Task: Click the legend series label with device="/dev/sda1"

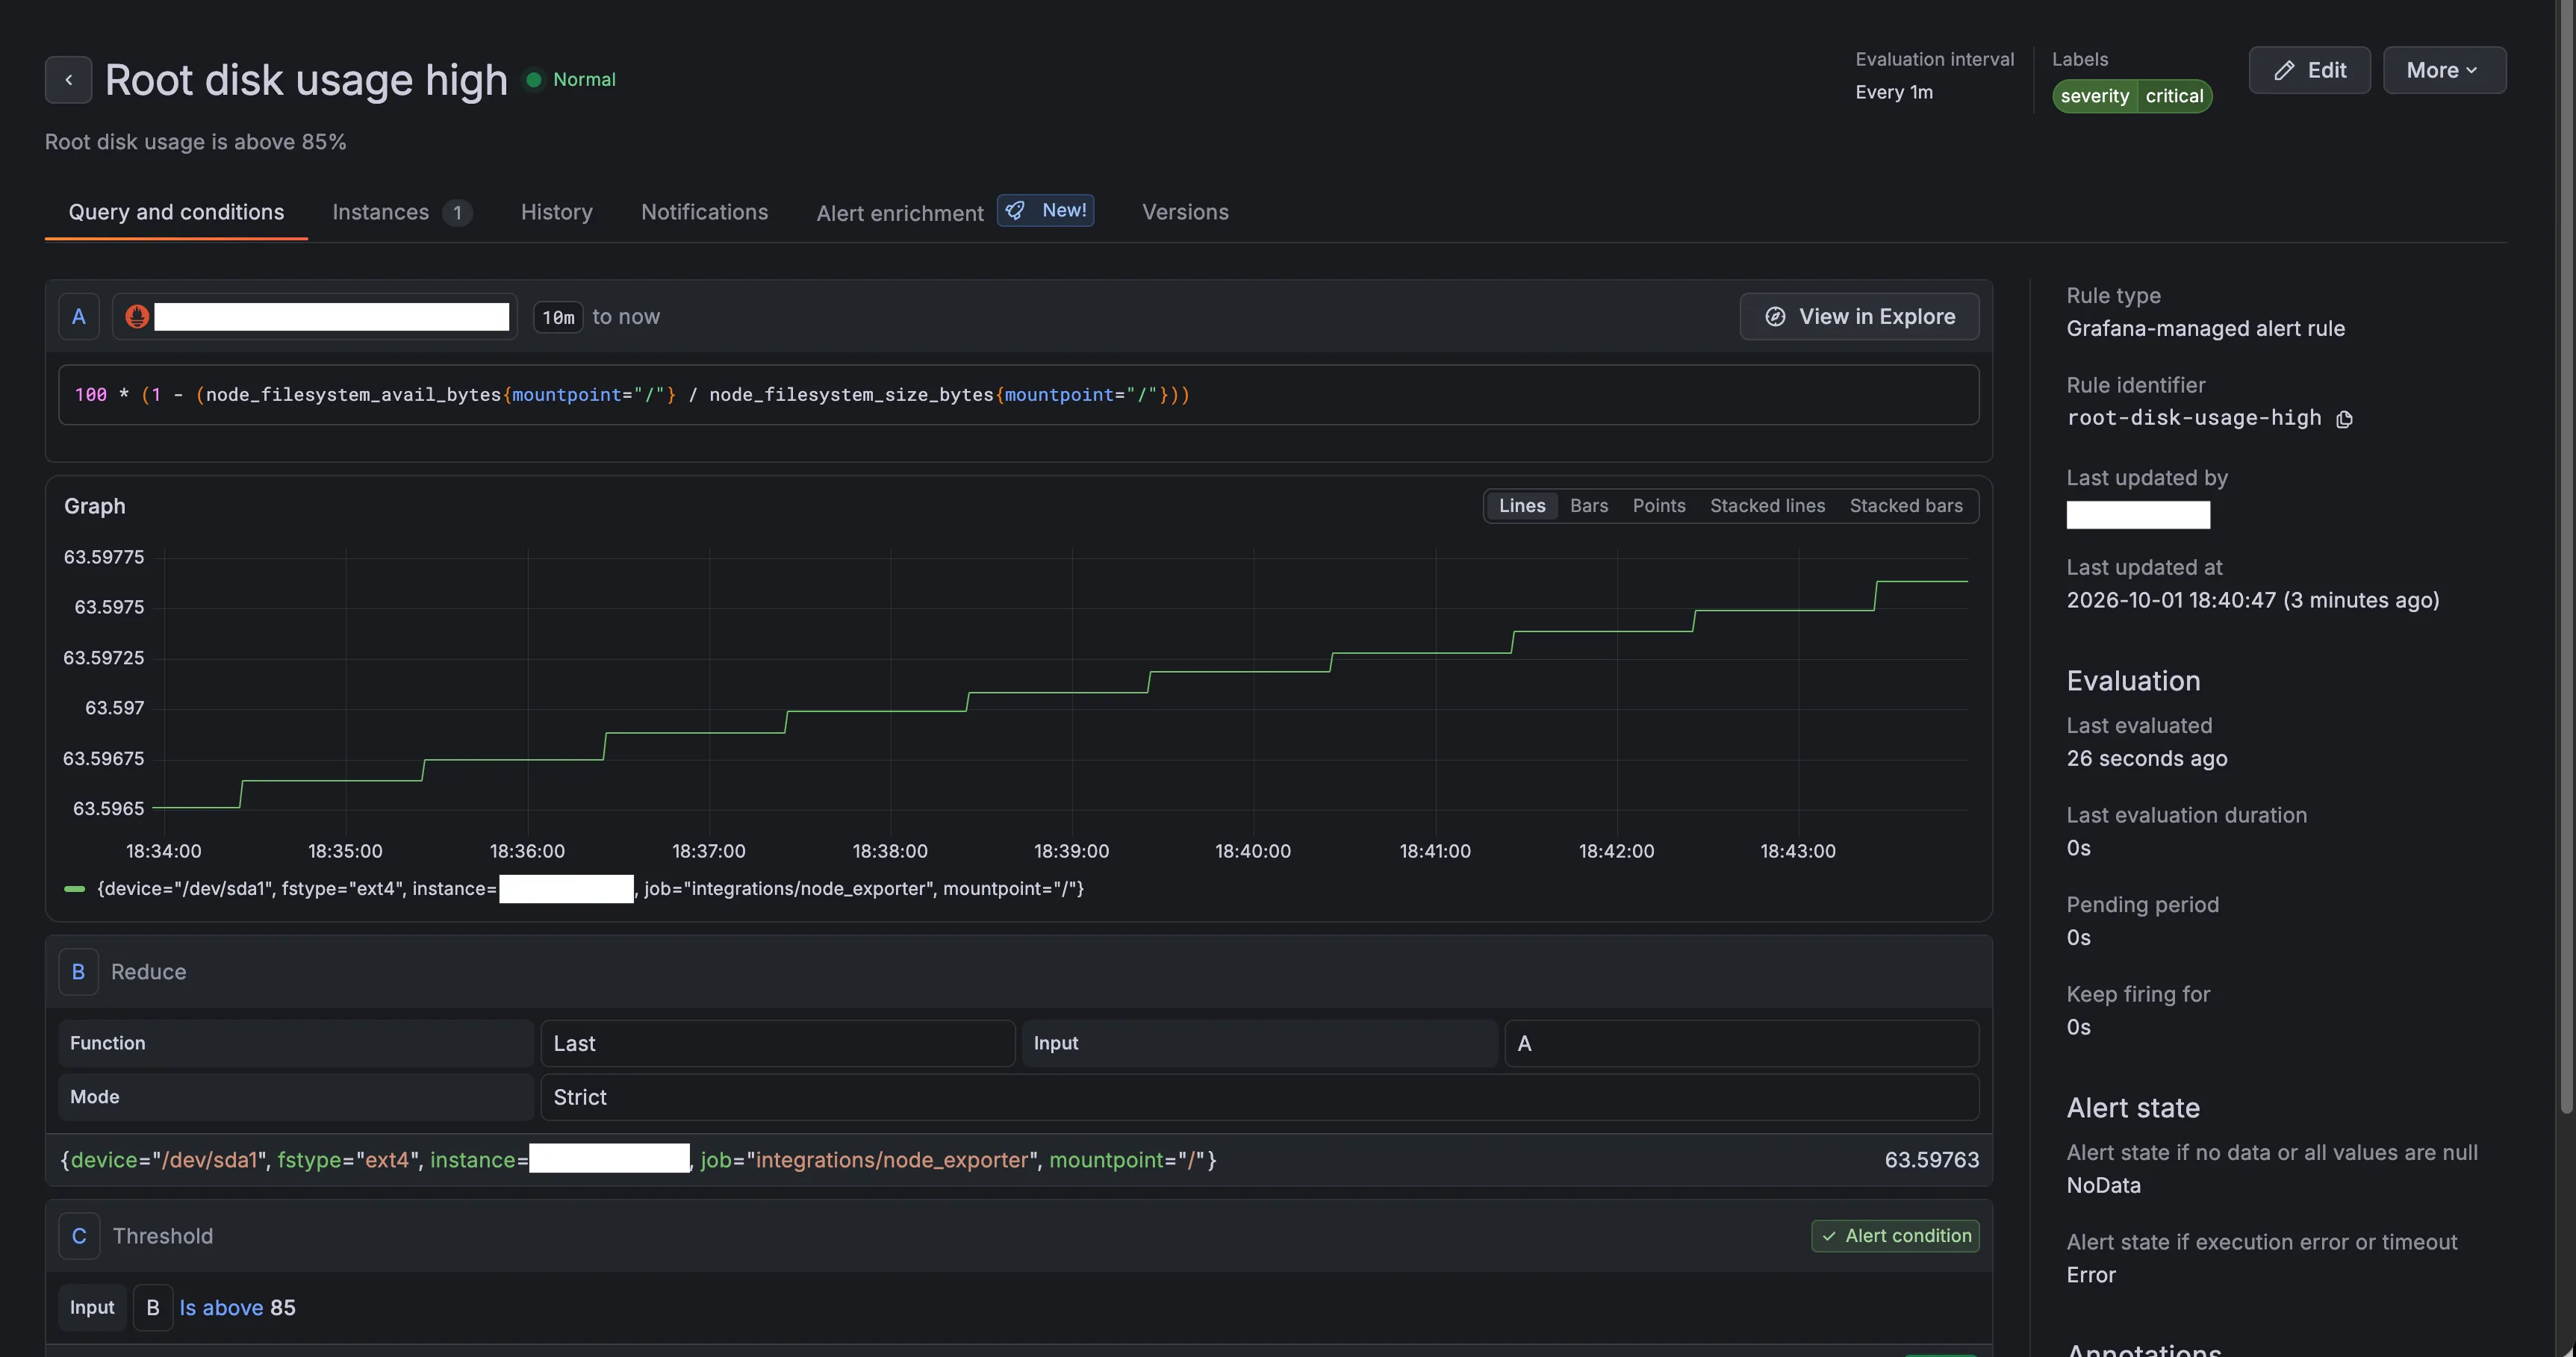Action: (x=590, y=889)
